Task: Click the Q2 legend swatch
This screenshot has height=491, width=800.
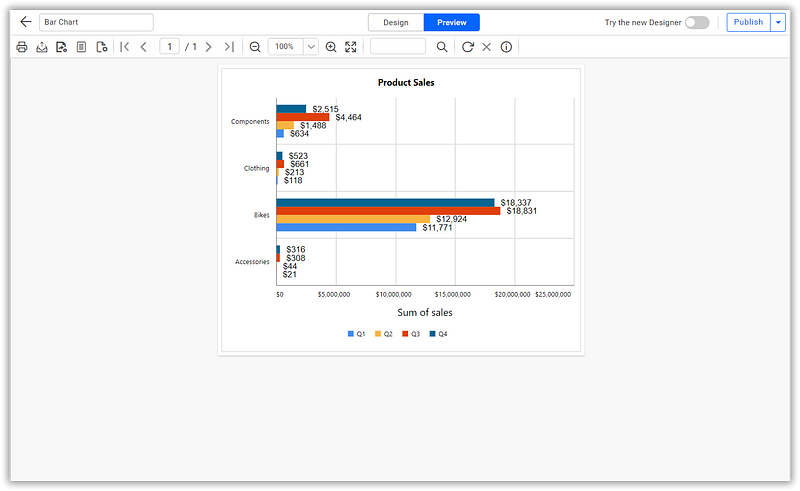Action: (x=378, y=334)
